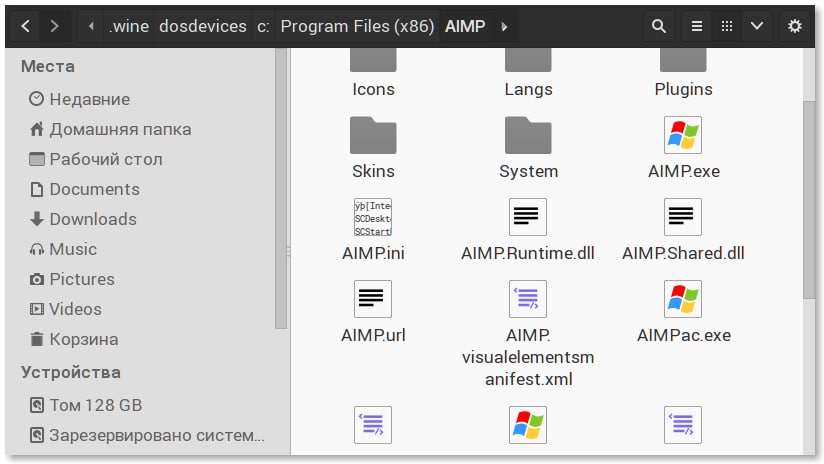Select the AIMP.ini file thumbnail
Screen dimensions: 824x464
point(373,217)
